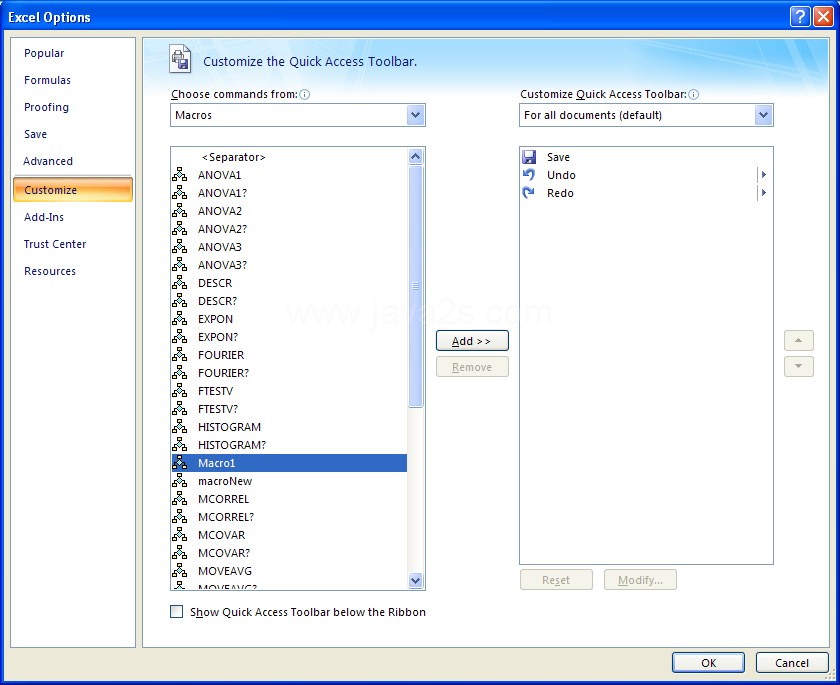The image size is (840, 685).
Task: Click the help question mark button
Action: click(800, 17)
